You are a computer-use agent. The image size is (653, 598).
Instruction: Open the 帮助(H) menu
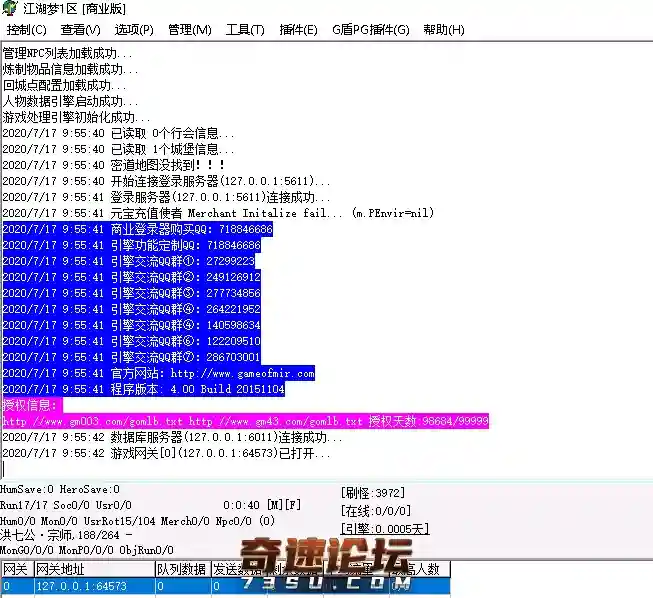(444, 30)
